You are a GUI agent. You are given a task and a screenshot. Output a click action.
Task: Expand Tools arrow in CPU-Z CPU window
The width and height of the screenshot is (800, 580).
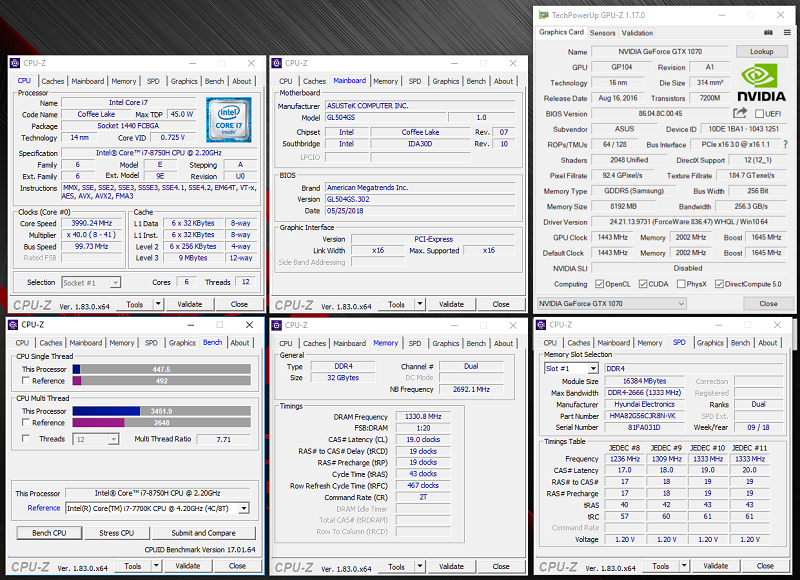click(x=158, y=304)
